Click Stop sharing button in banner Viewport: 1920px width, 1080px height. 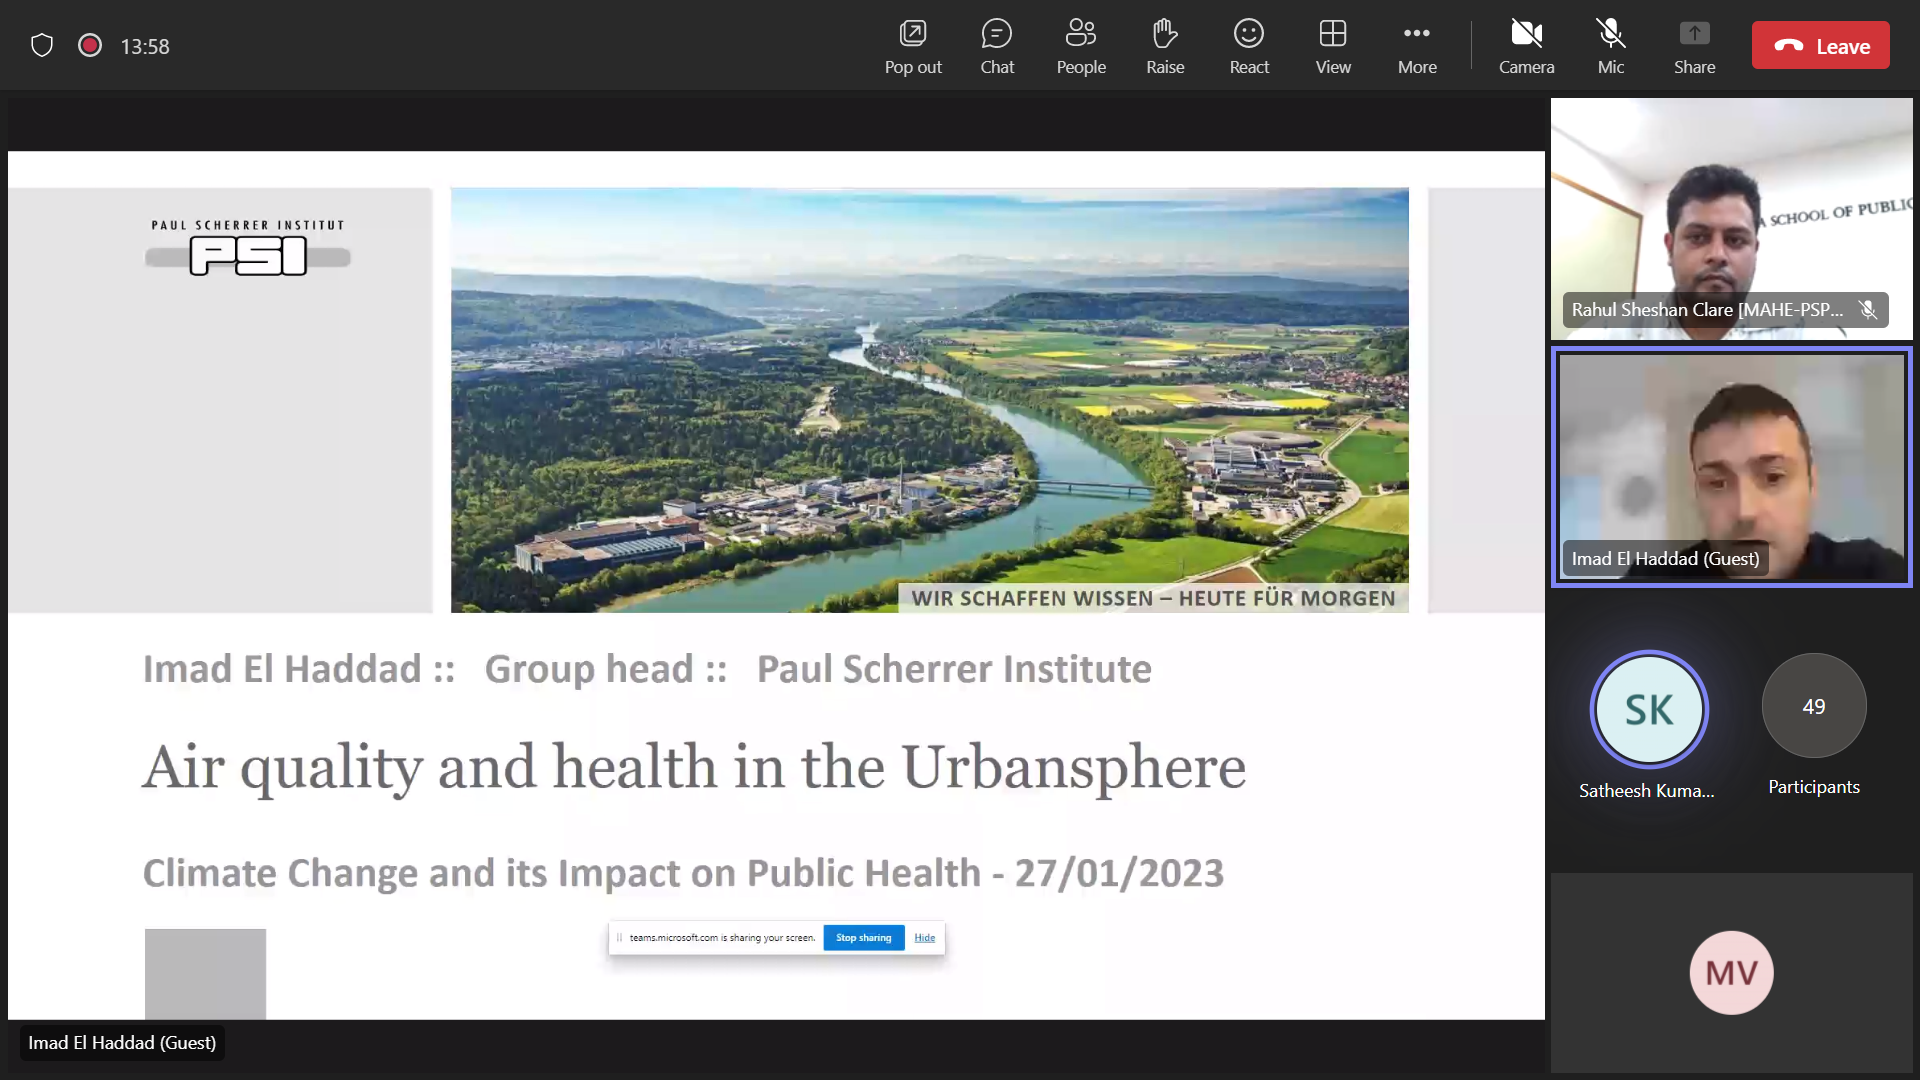(863, 938)
